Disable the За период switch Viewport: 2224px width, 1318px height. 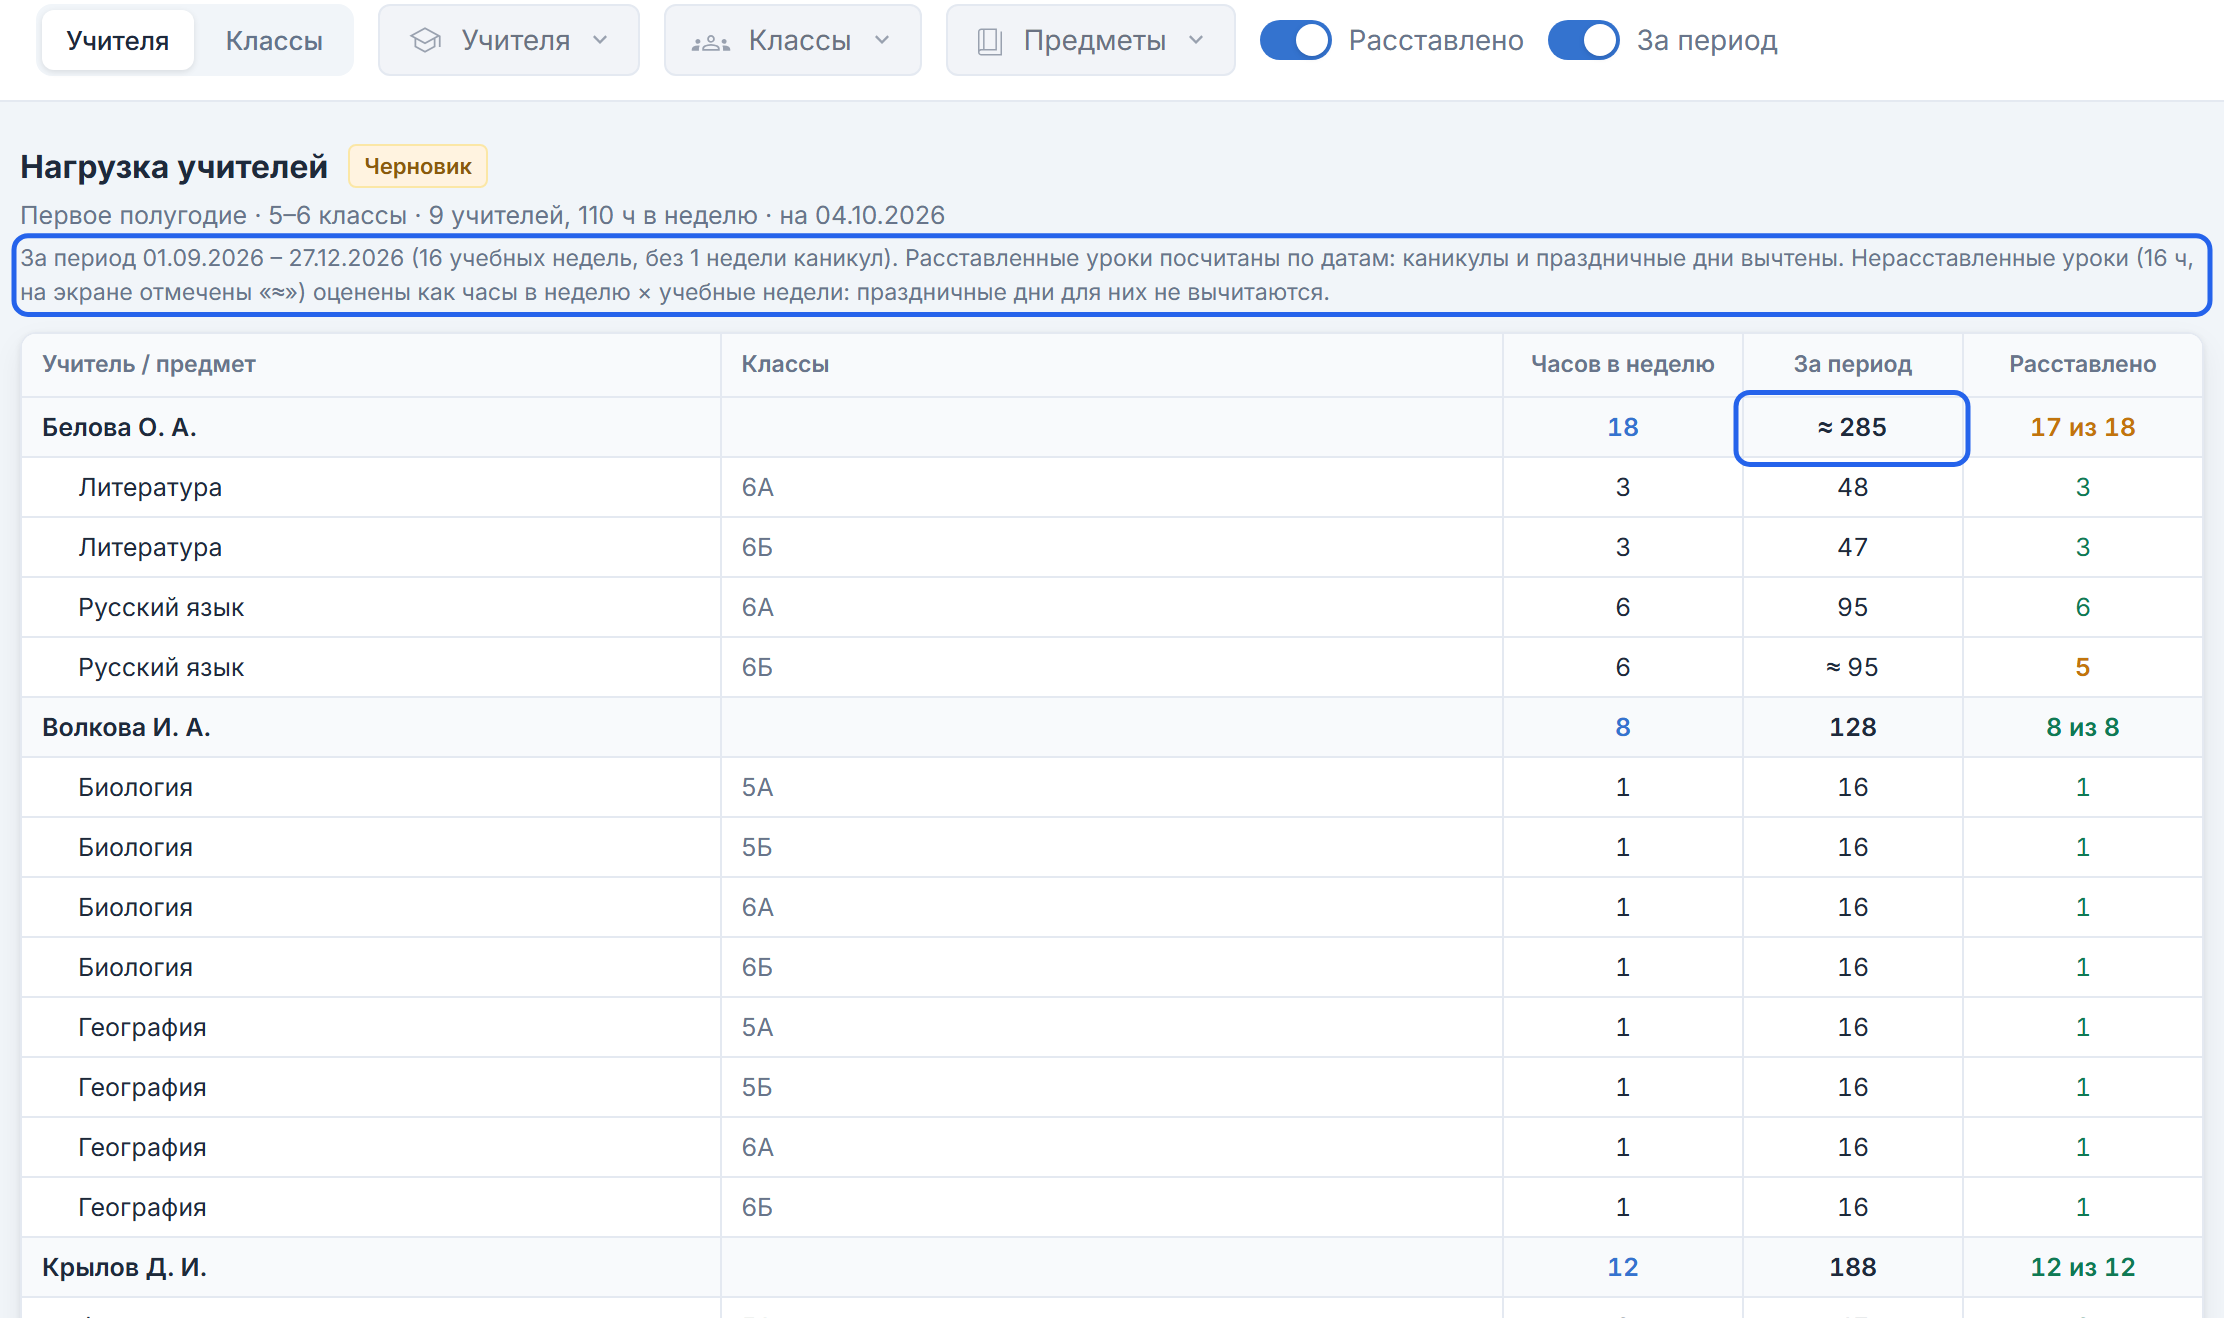[1583, 40]
